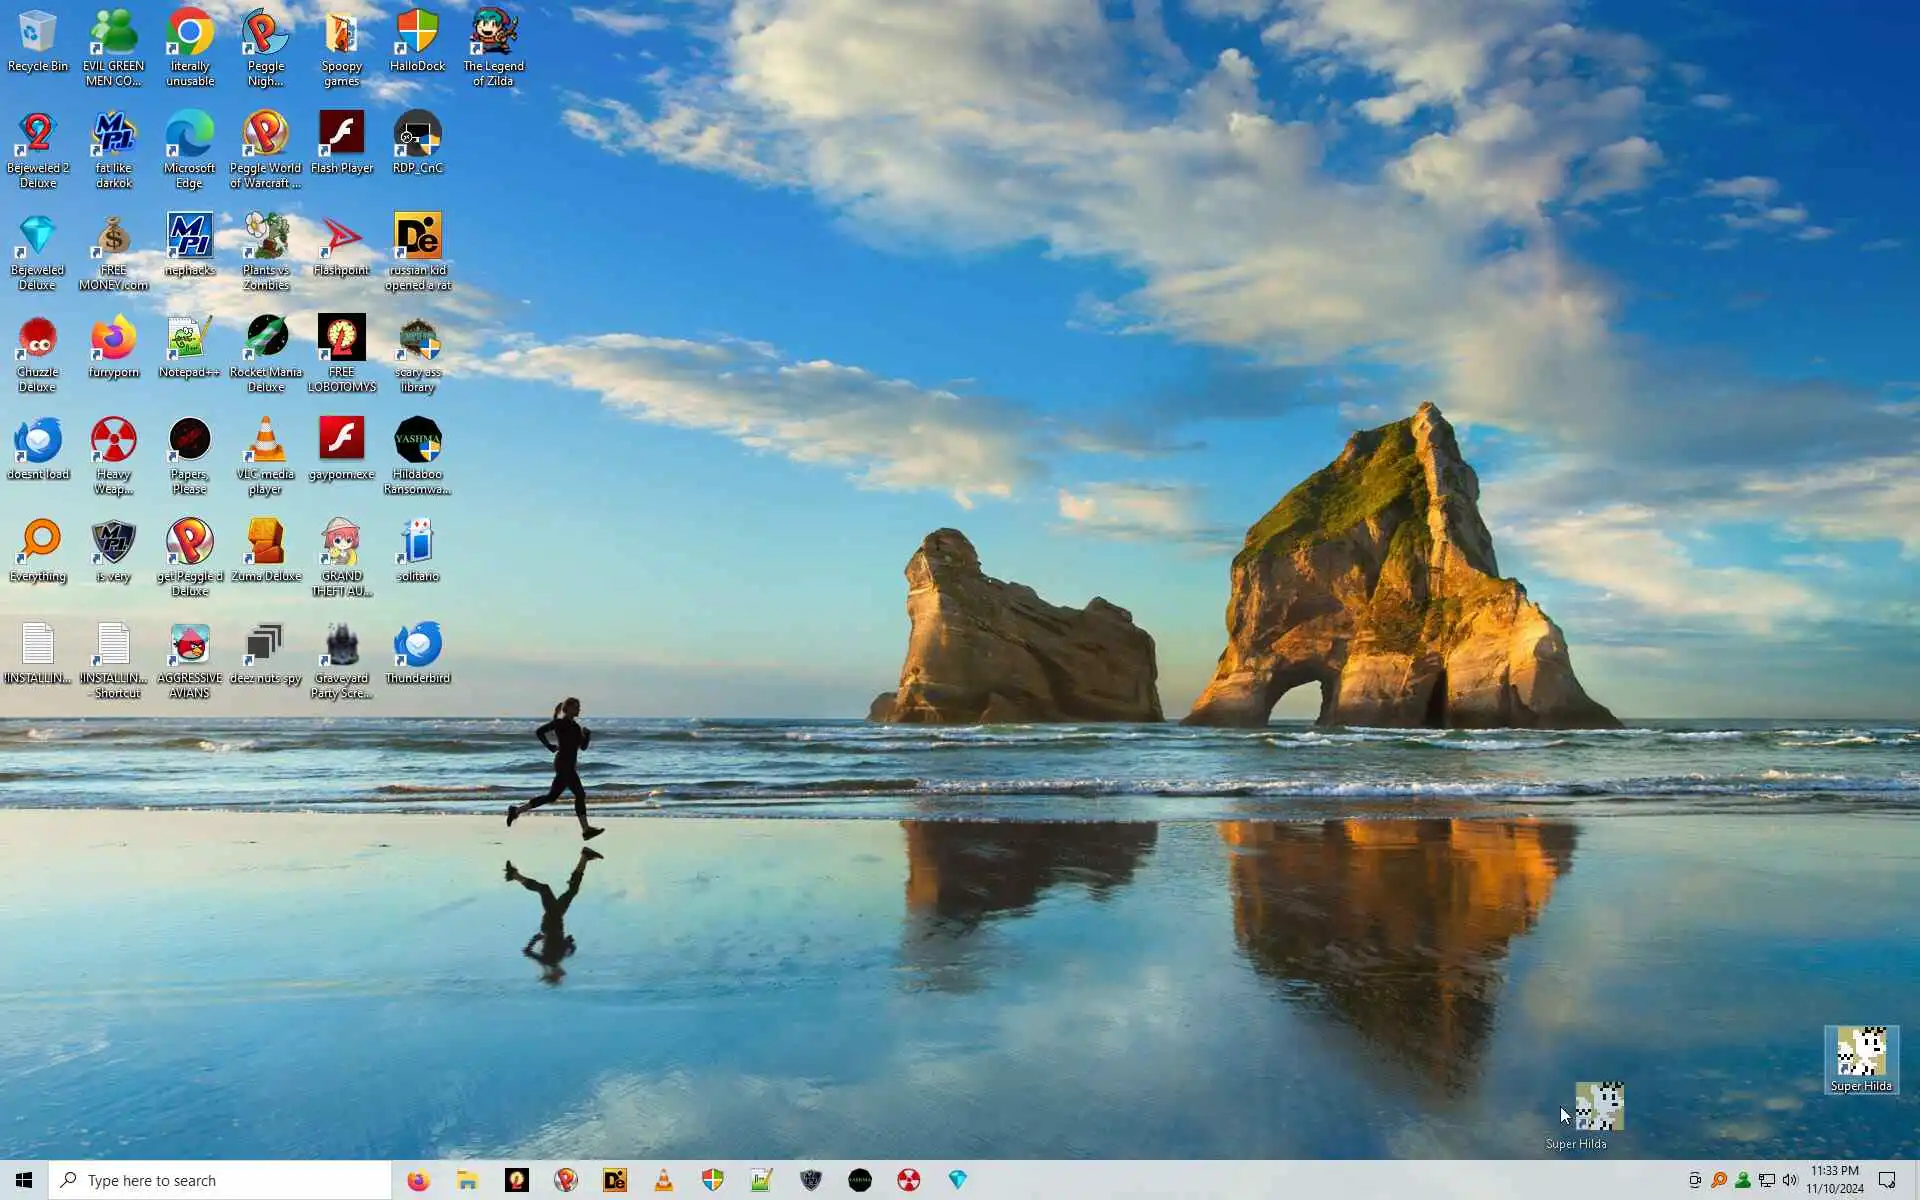Viewport: 1920px width, 1200px height.
Task: Open the Recycle Bin desktop icon
Action: click(37, 40)
